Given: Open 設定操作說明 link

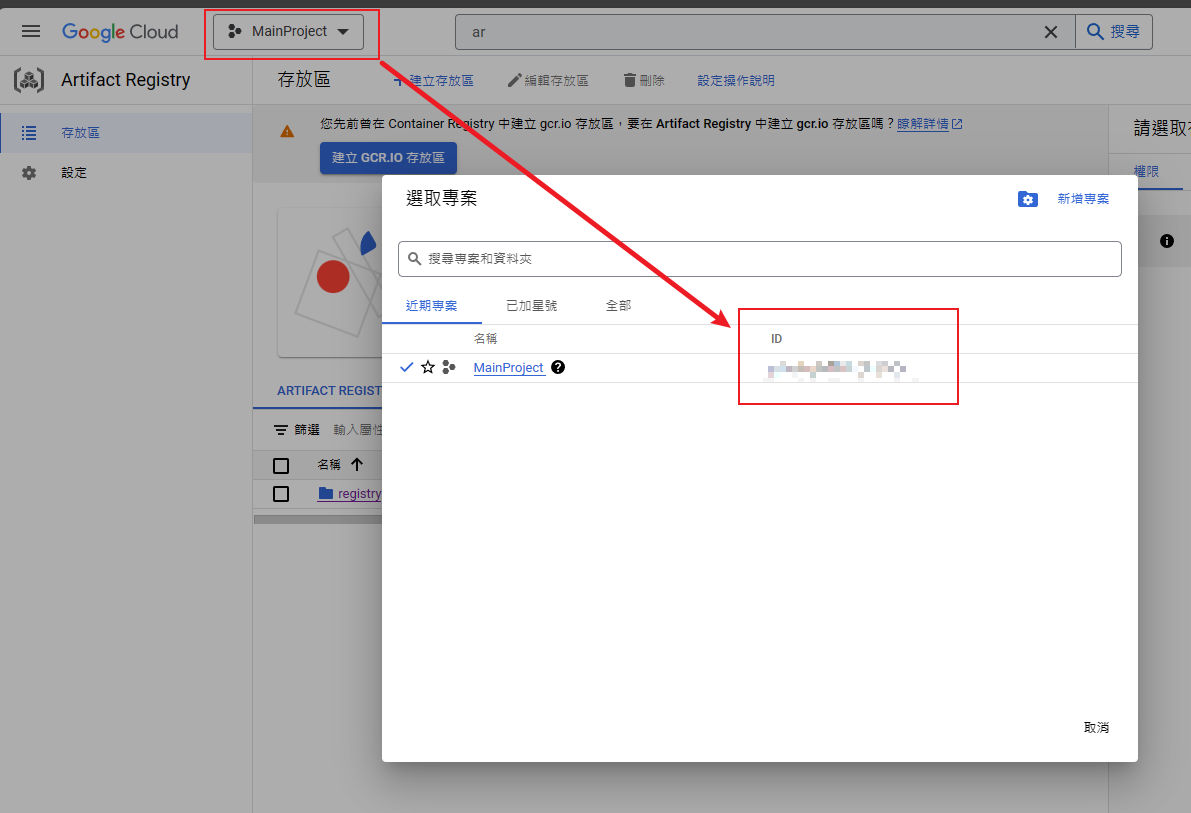Looking at the screenshot, I should (736, 81).
